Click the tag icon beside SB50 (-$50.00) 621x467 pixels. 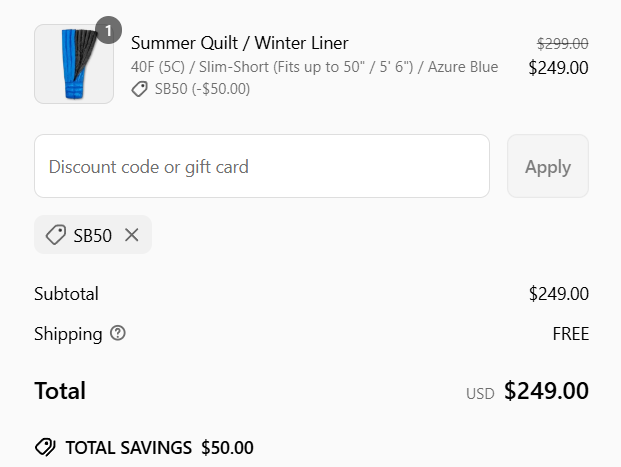click(x=139, y=89)
